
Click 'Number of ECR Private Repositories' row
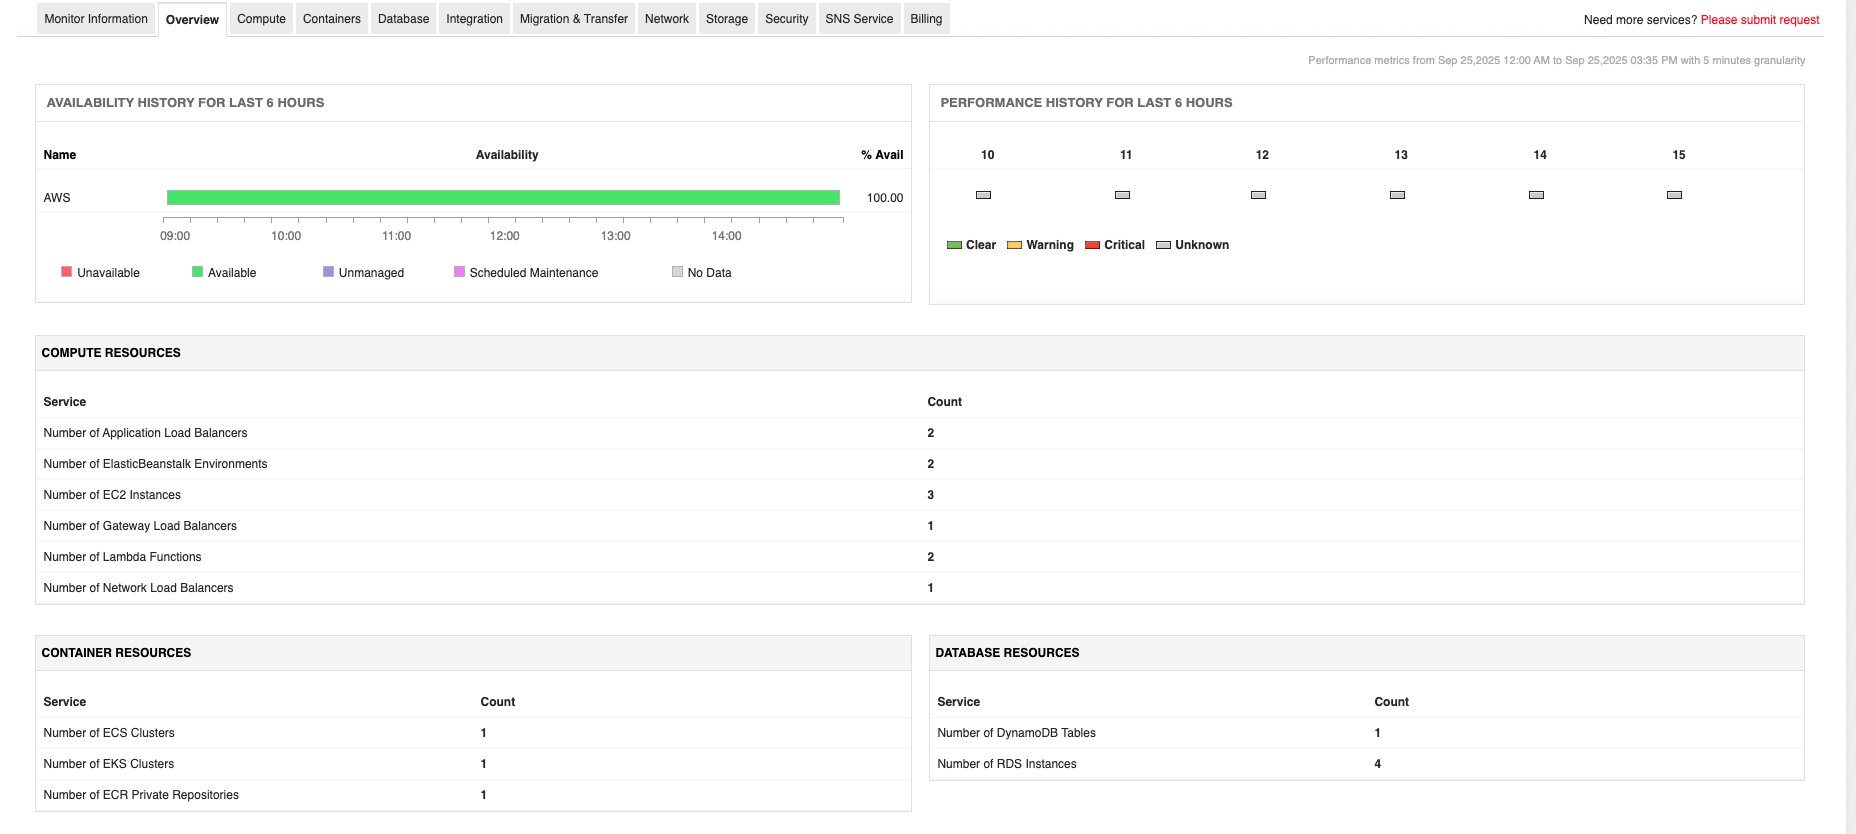click(x=473, y=795)
